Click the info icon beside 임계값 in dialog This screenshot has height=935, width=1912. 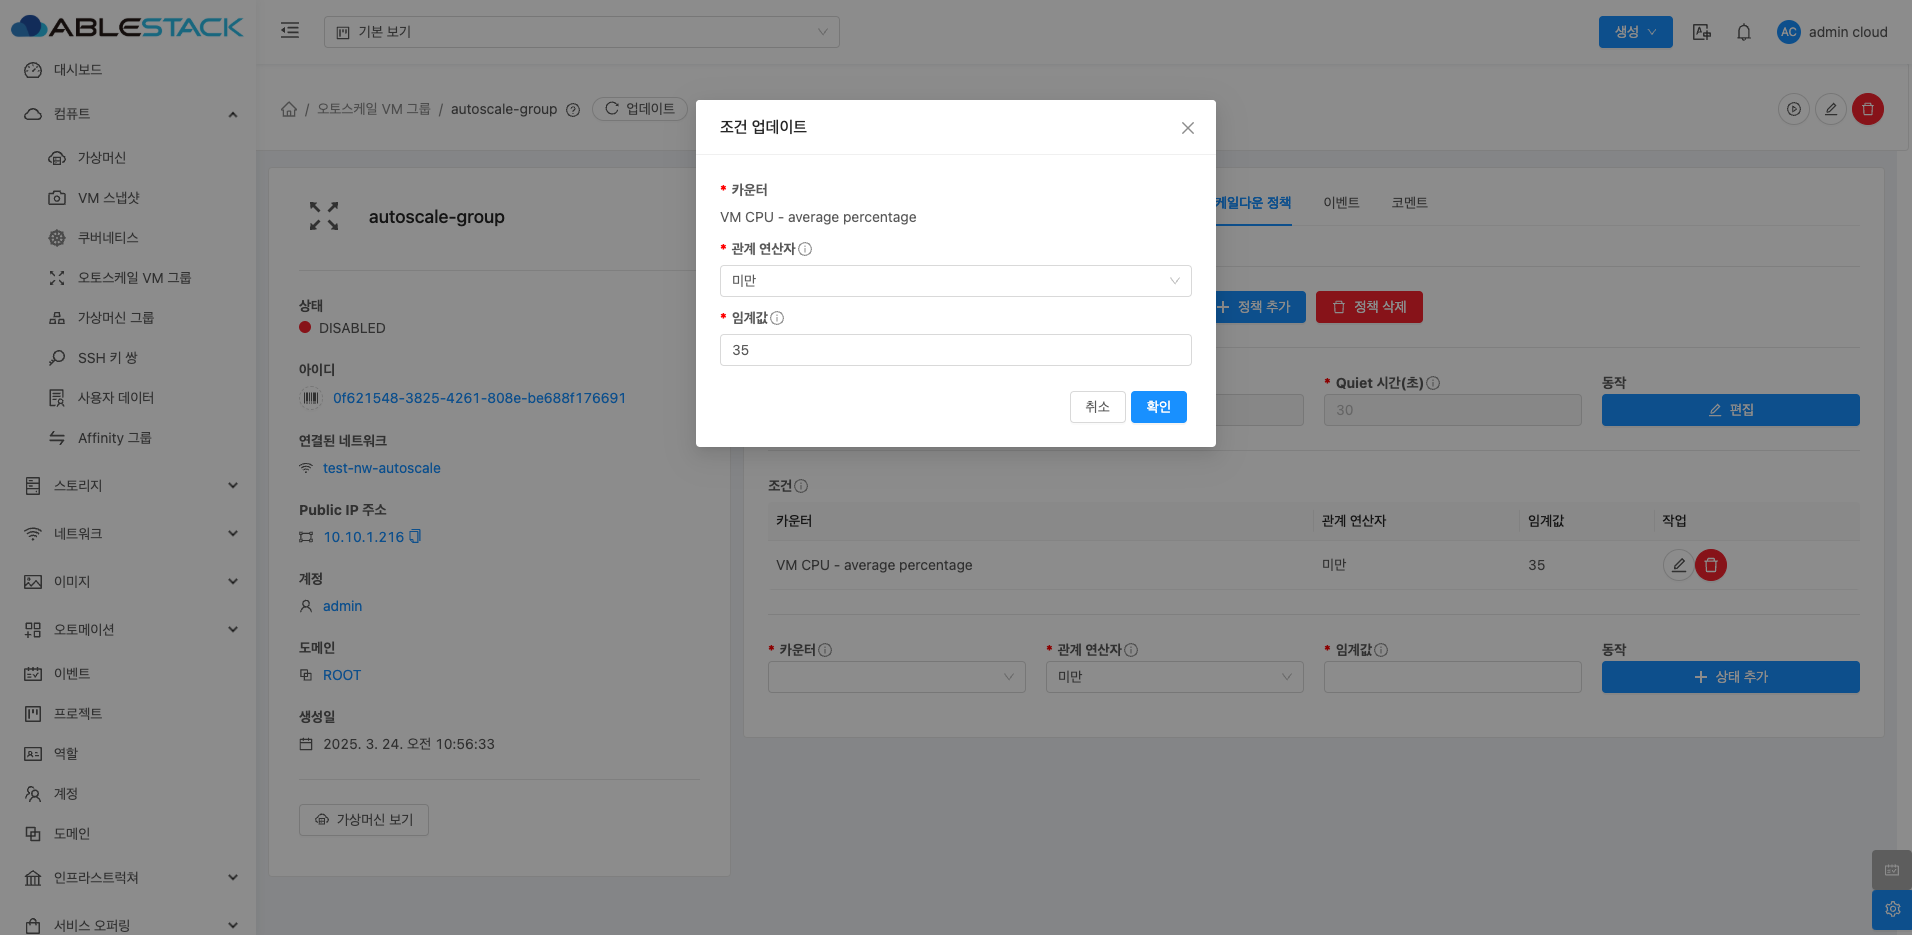pos(777,318)
